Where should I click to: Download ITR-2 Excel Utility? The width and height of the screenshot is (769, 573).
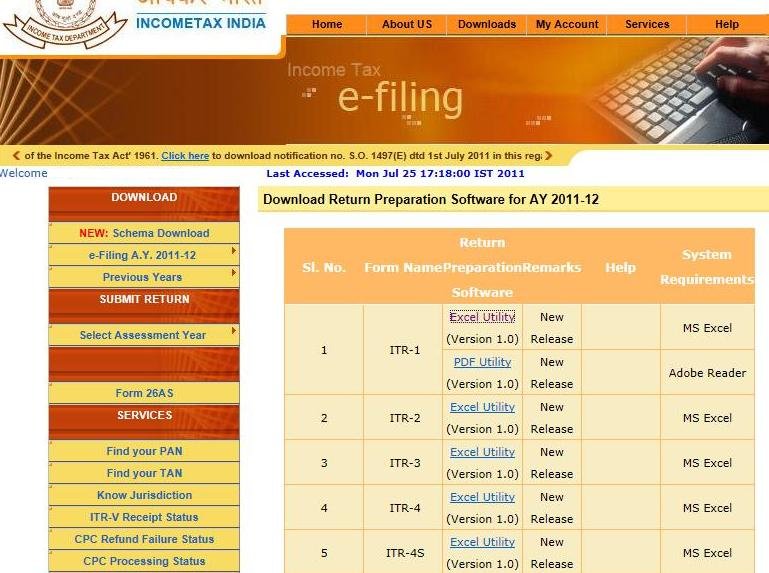pyautogui.click(x=482, y=407)
